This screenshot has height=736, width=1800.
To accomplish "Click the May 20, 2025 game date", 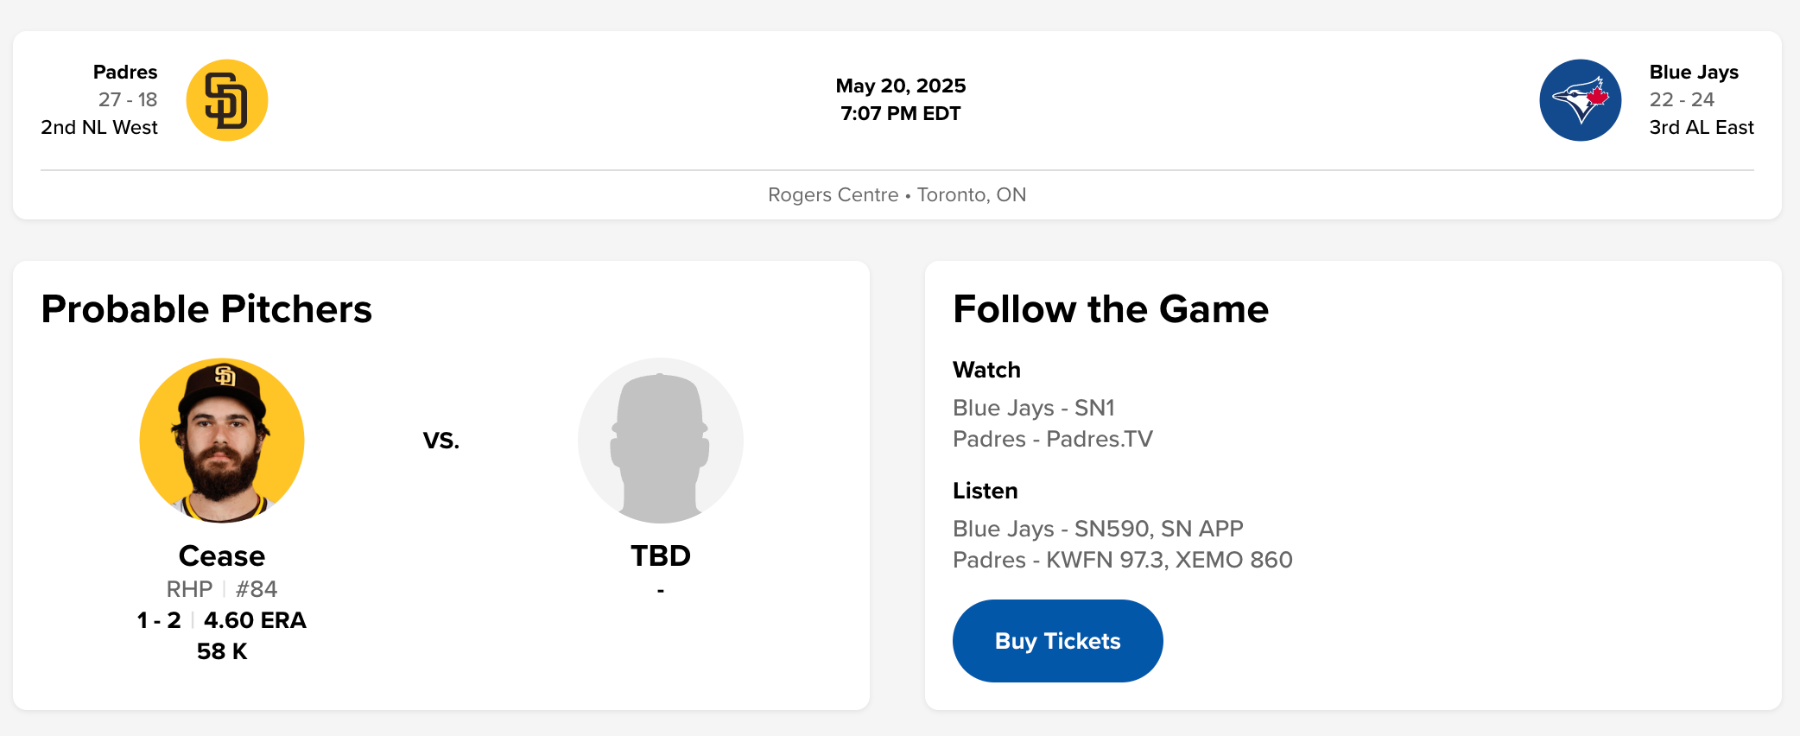I will [900, 86].
